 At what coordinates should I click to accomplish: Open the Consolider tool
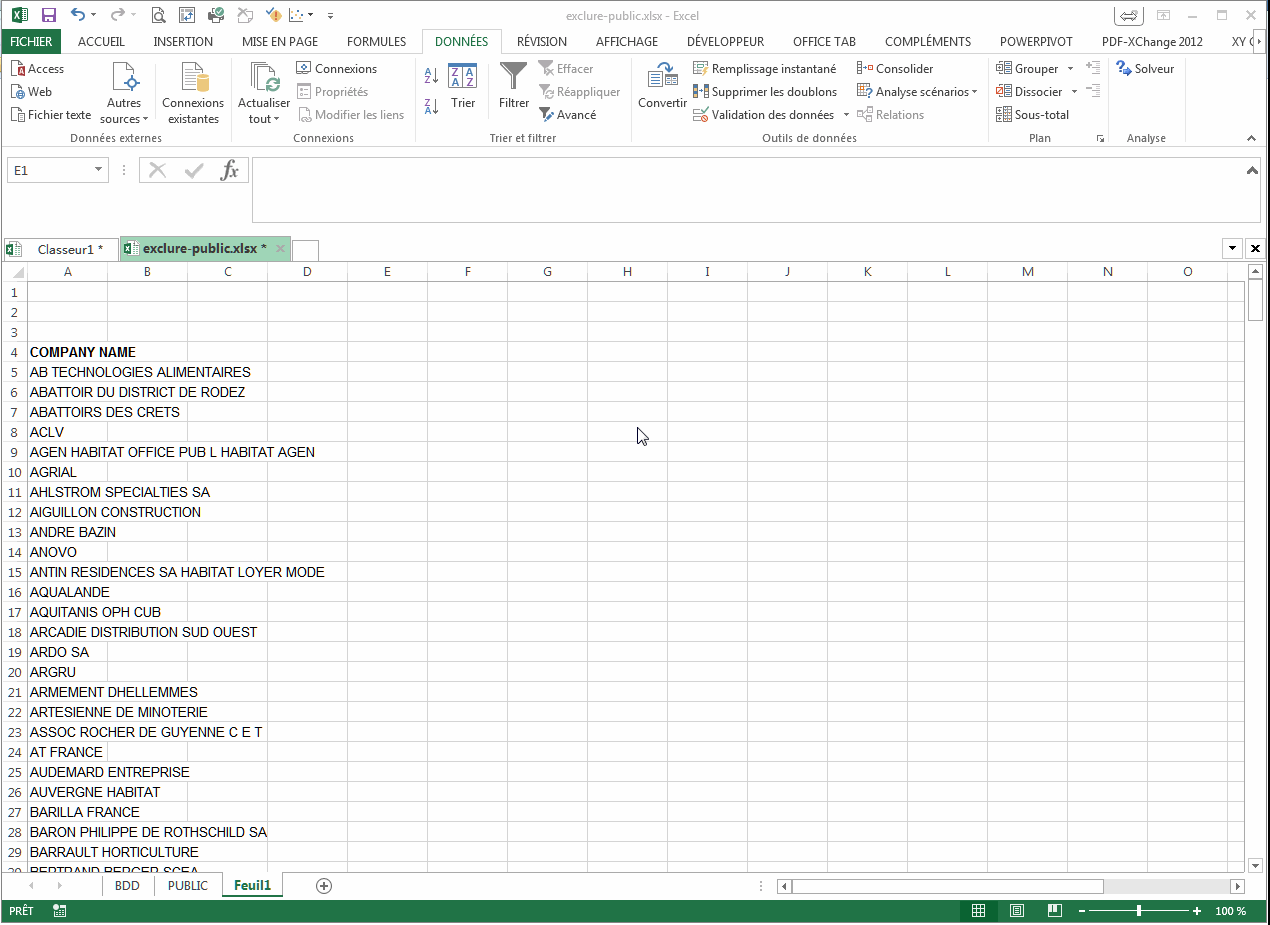pyautogui.click(x=895, y=69)
